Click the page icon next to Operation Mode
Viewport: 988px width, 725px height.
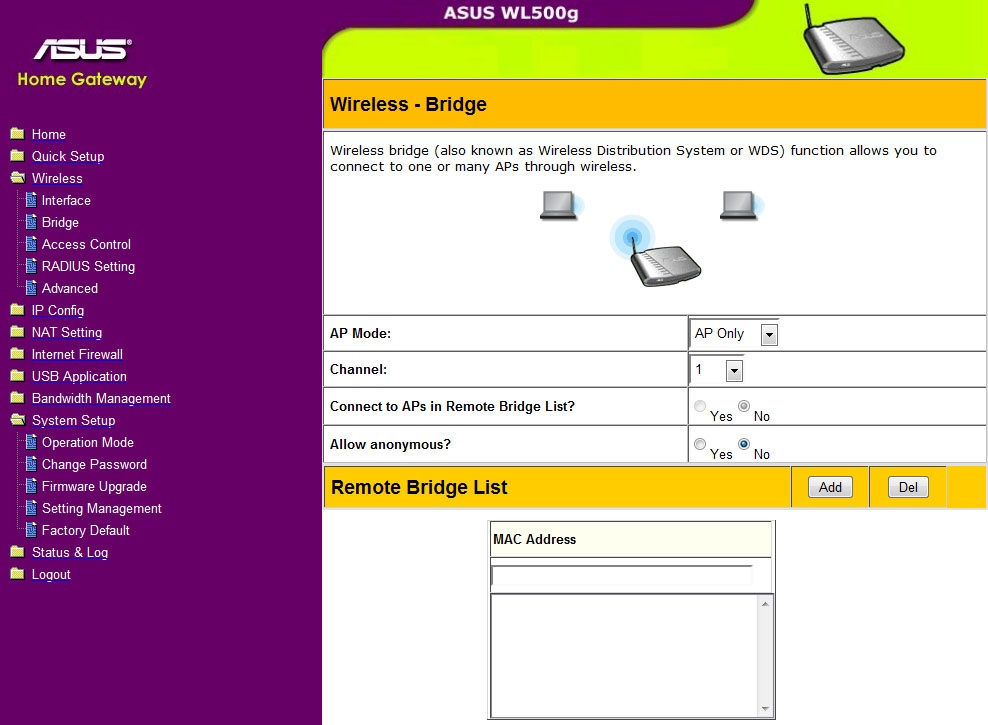(31, 442)
